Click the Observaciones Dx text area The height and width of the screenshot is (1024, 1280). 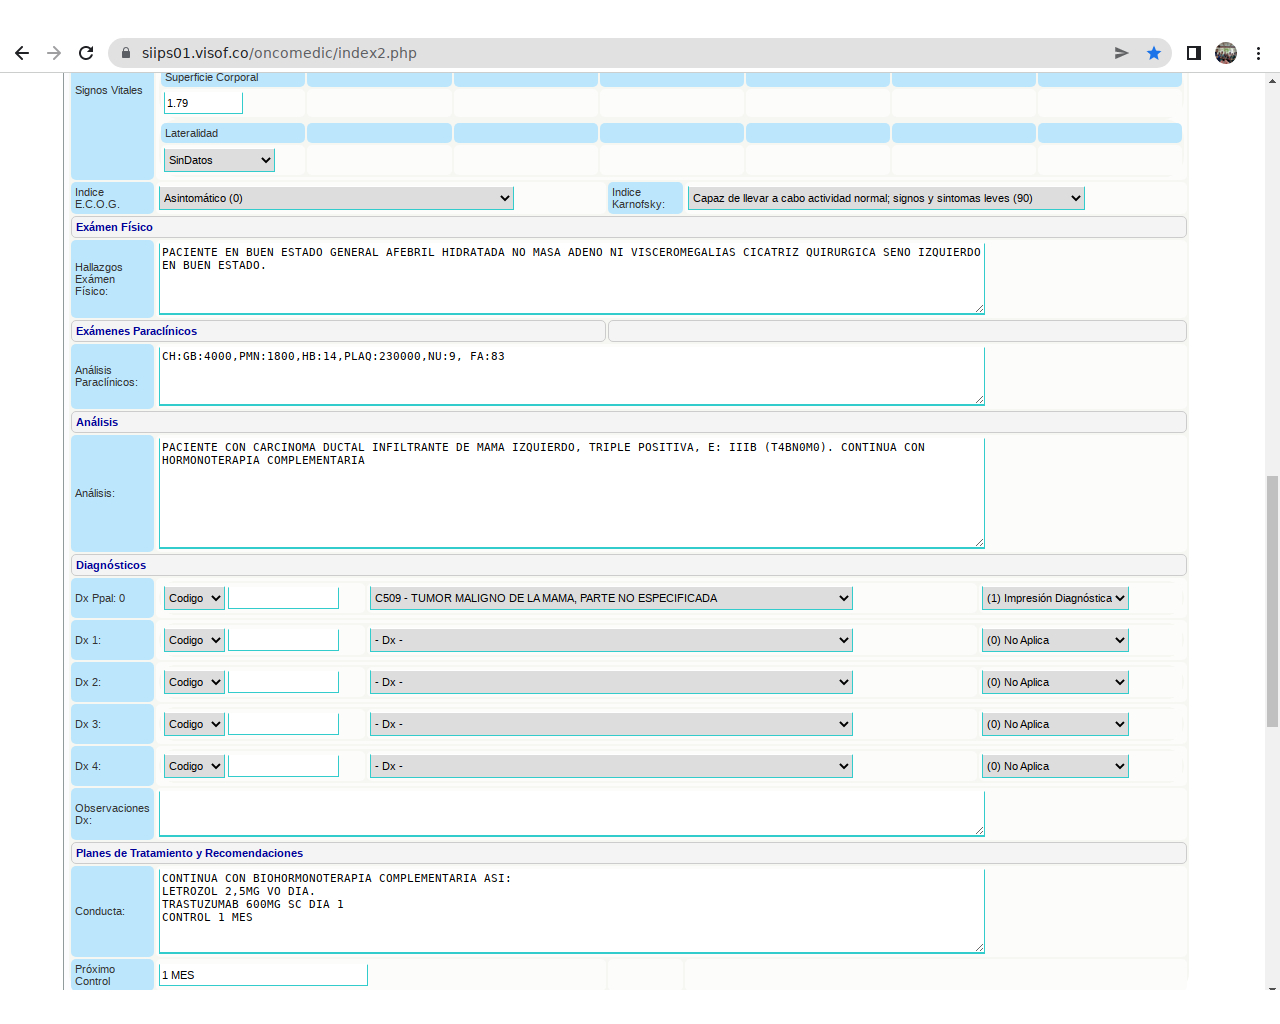[x=571, y=813]
